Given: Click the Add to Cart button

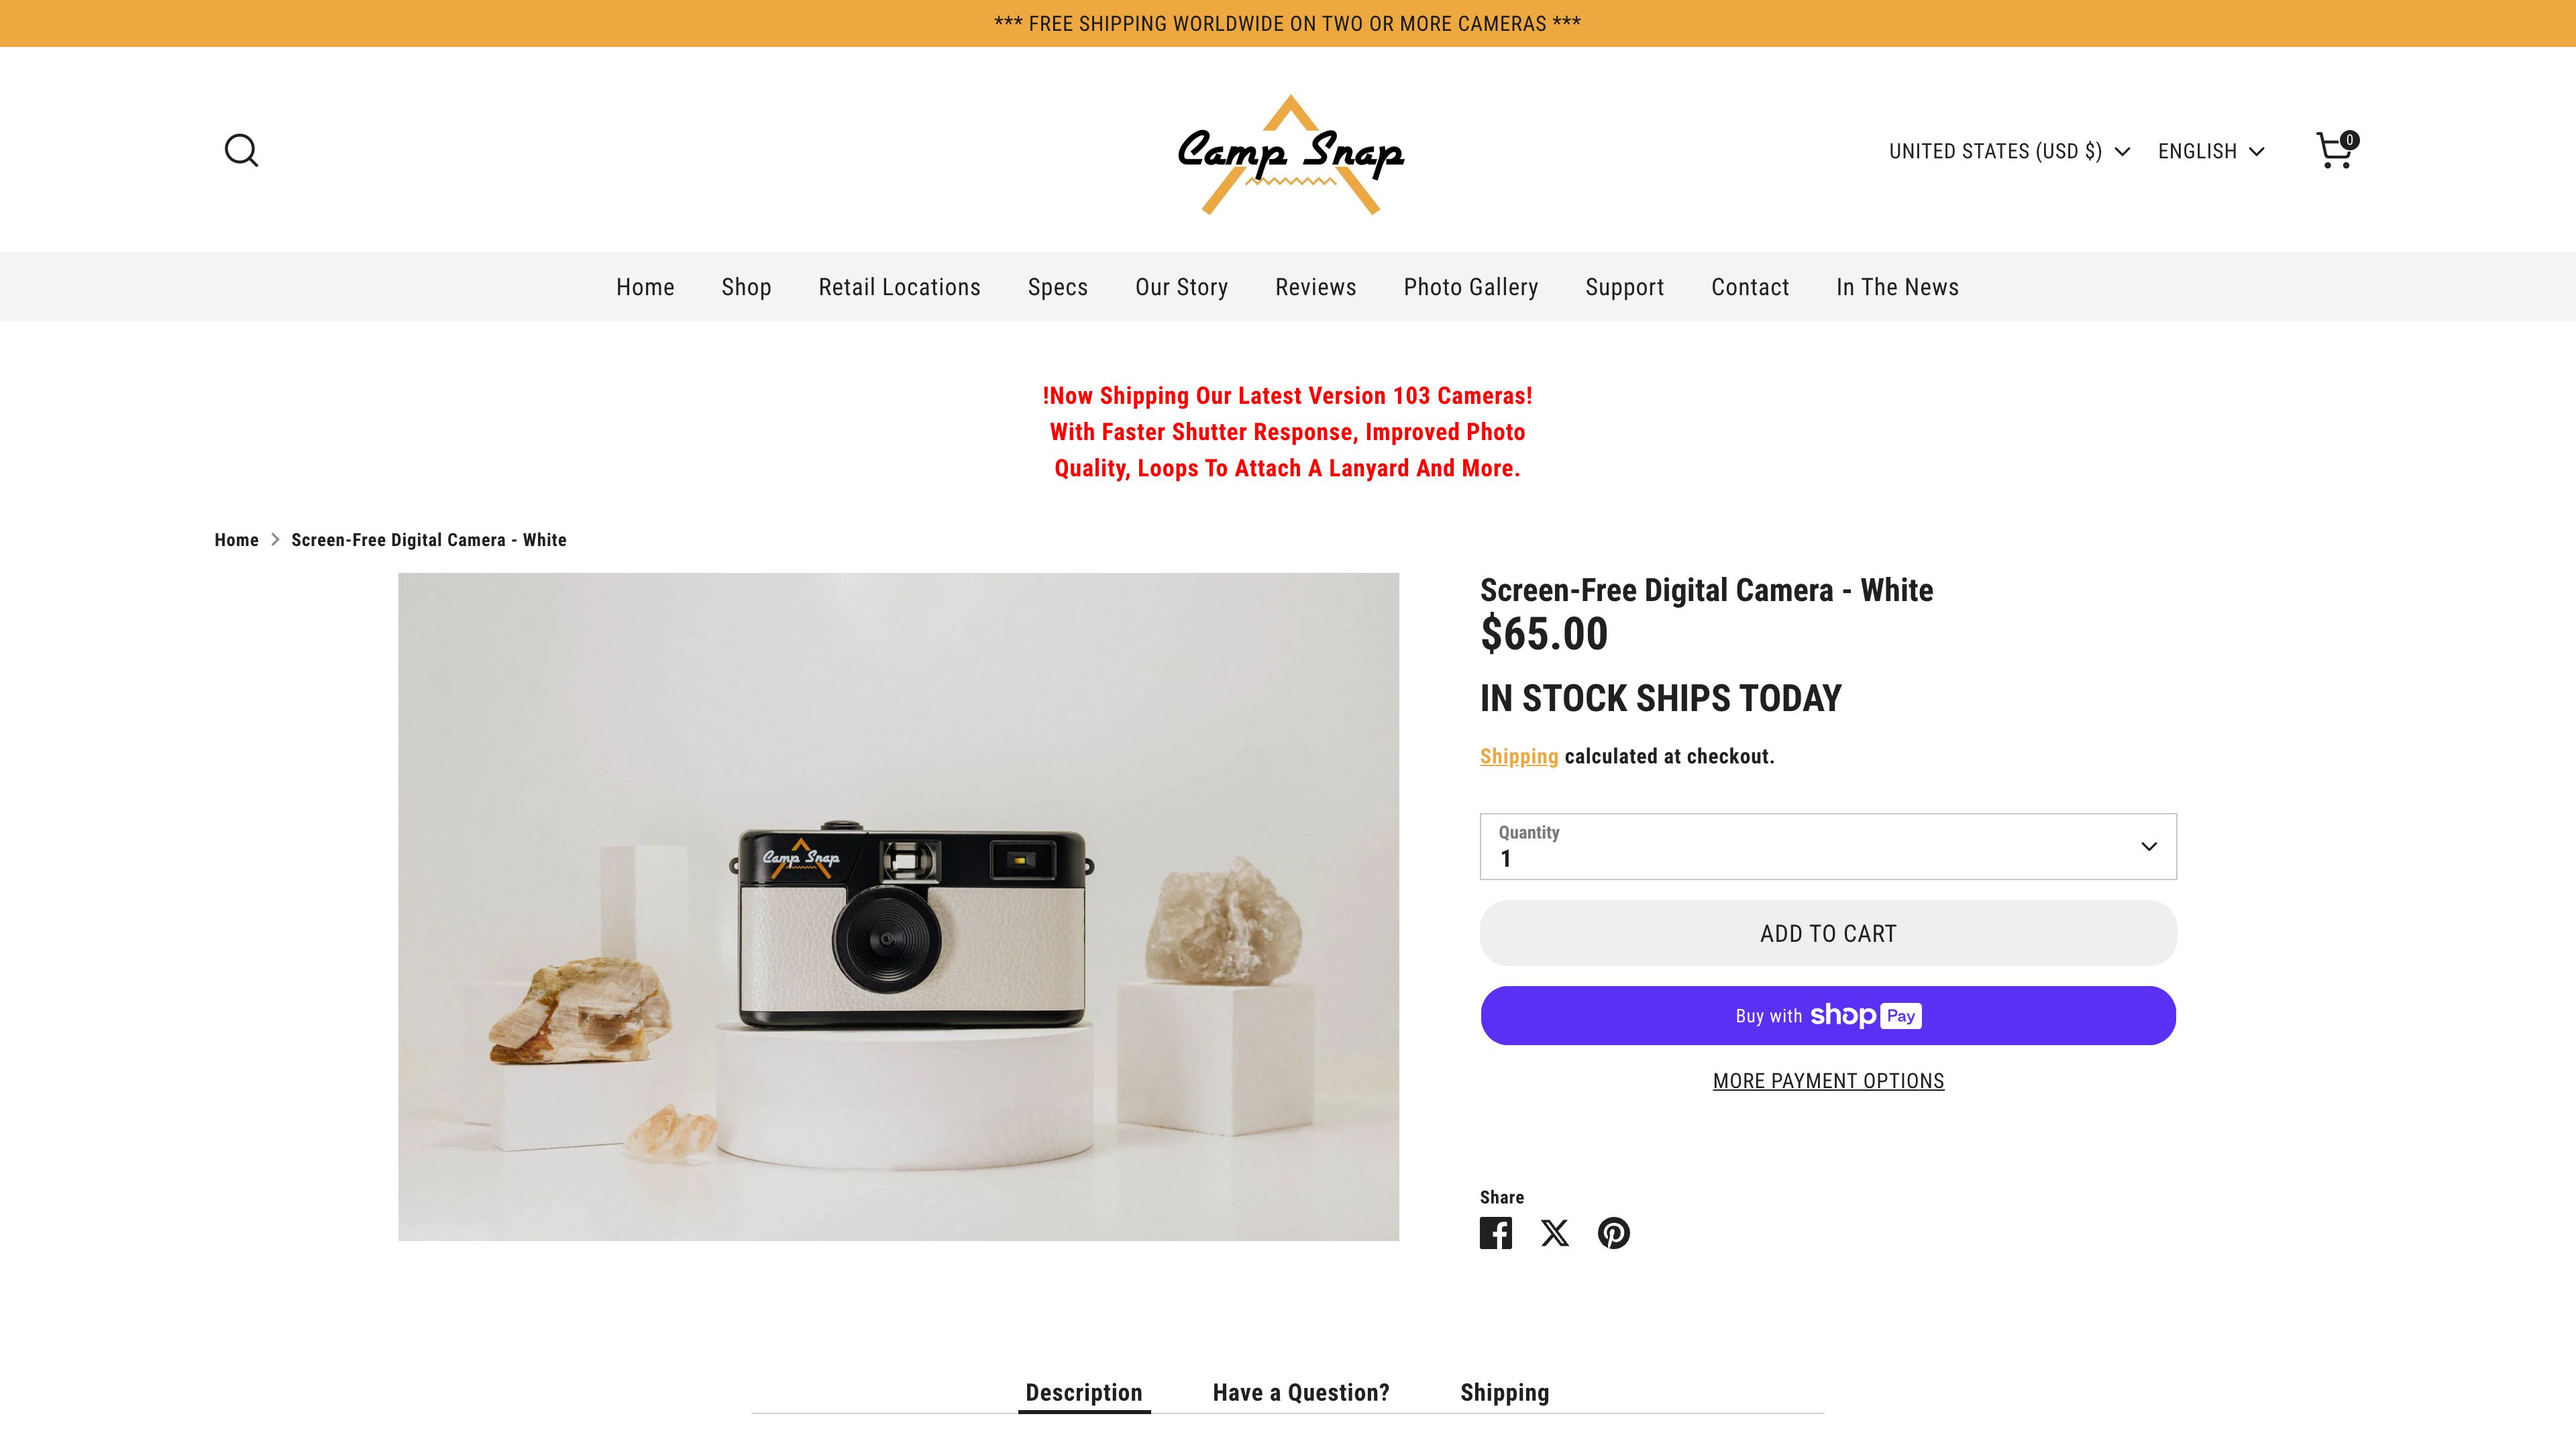Looking at the screenshot, I should coord(1828,933).
